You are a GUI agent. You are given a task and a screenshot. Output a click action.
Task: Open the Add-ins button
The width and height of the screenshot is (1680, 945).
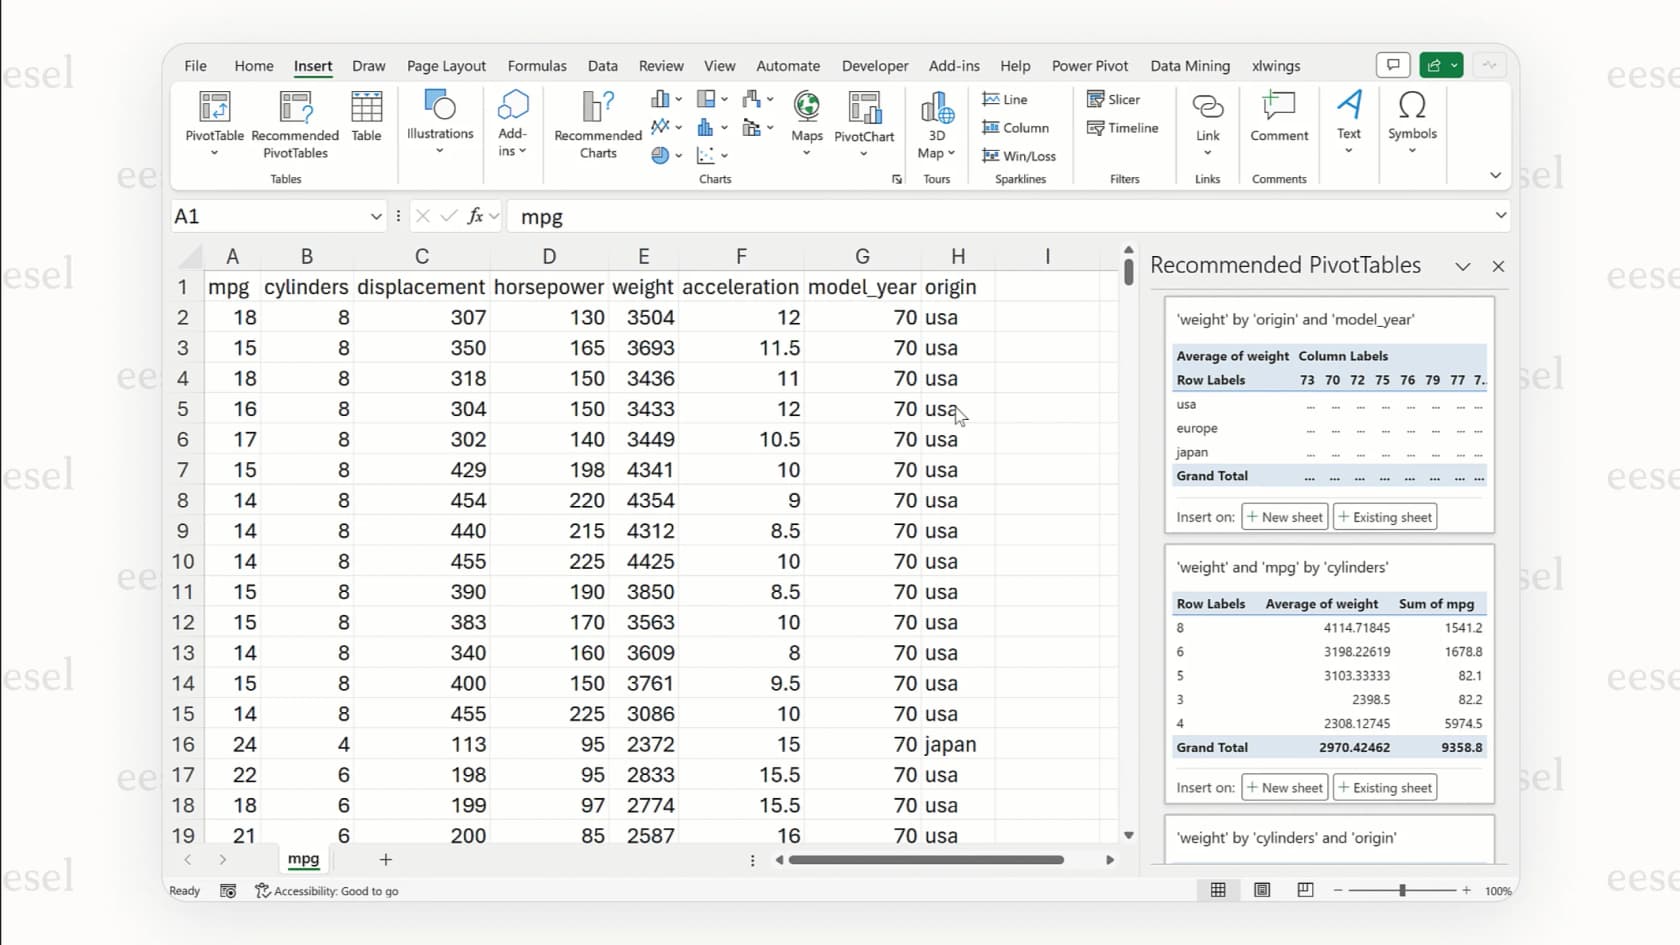coord(512,122)
